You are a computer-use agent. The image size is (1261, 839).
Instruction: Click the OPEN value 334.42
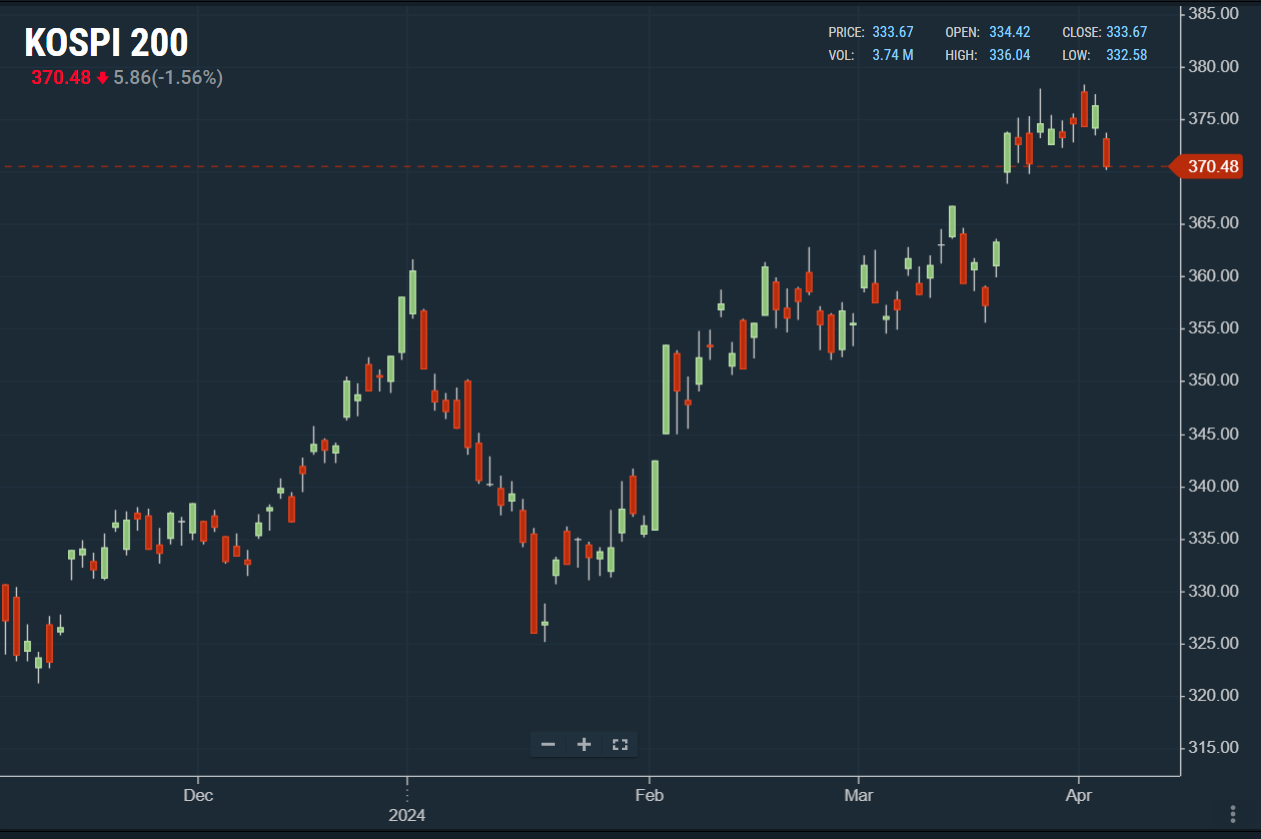pyautogui.click(x=1009, y=33)
